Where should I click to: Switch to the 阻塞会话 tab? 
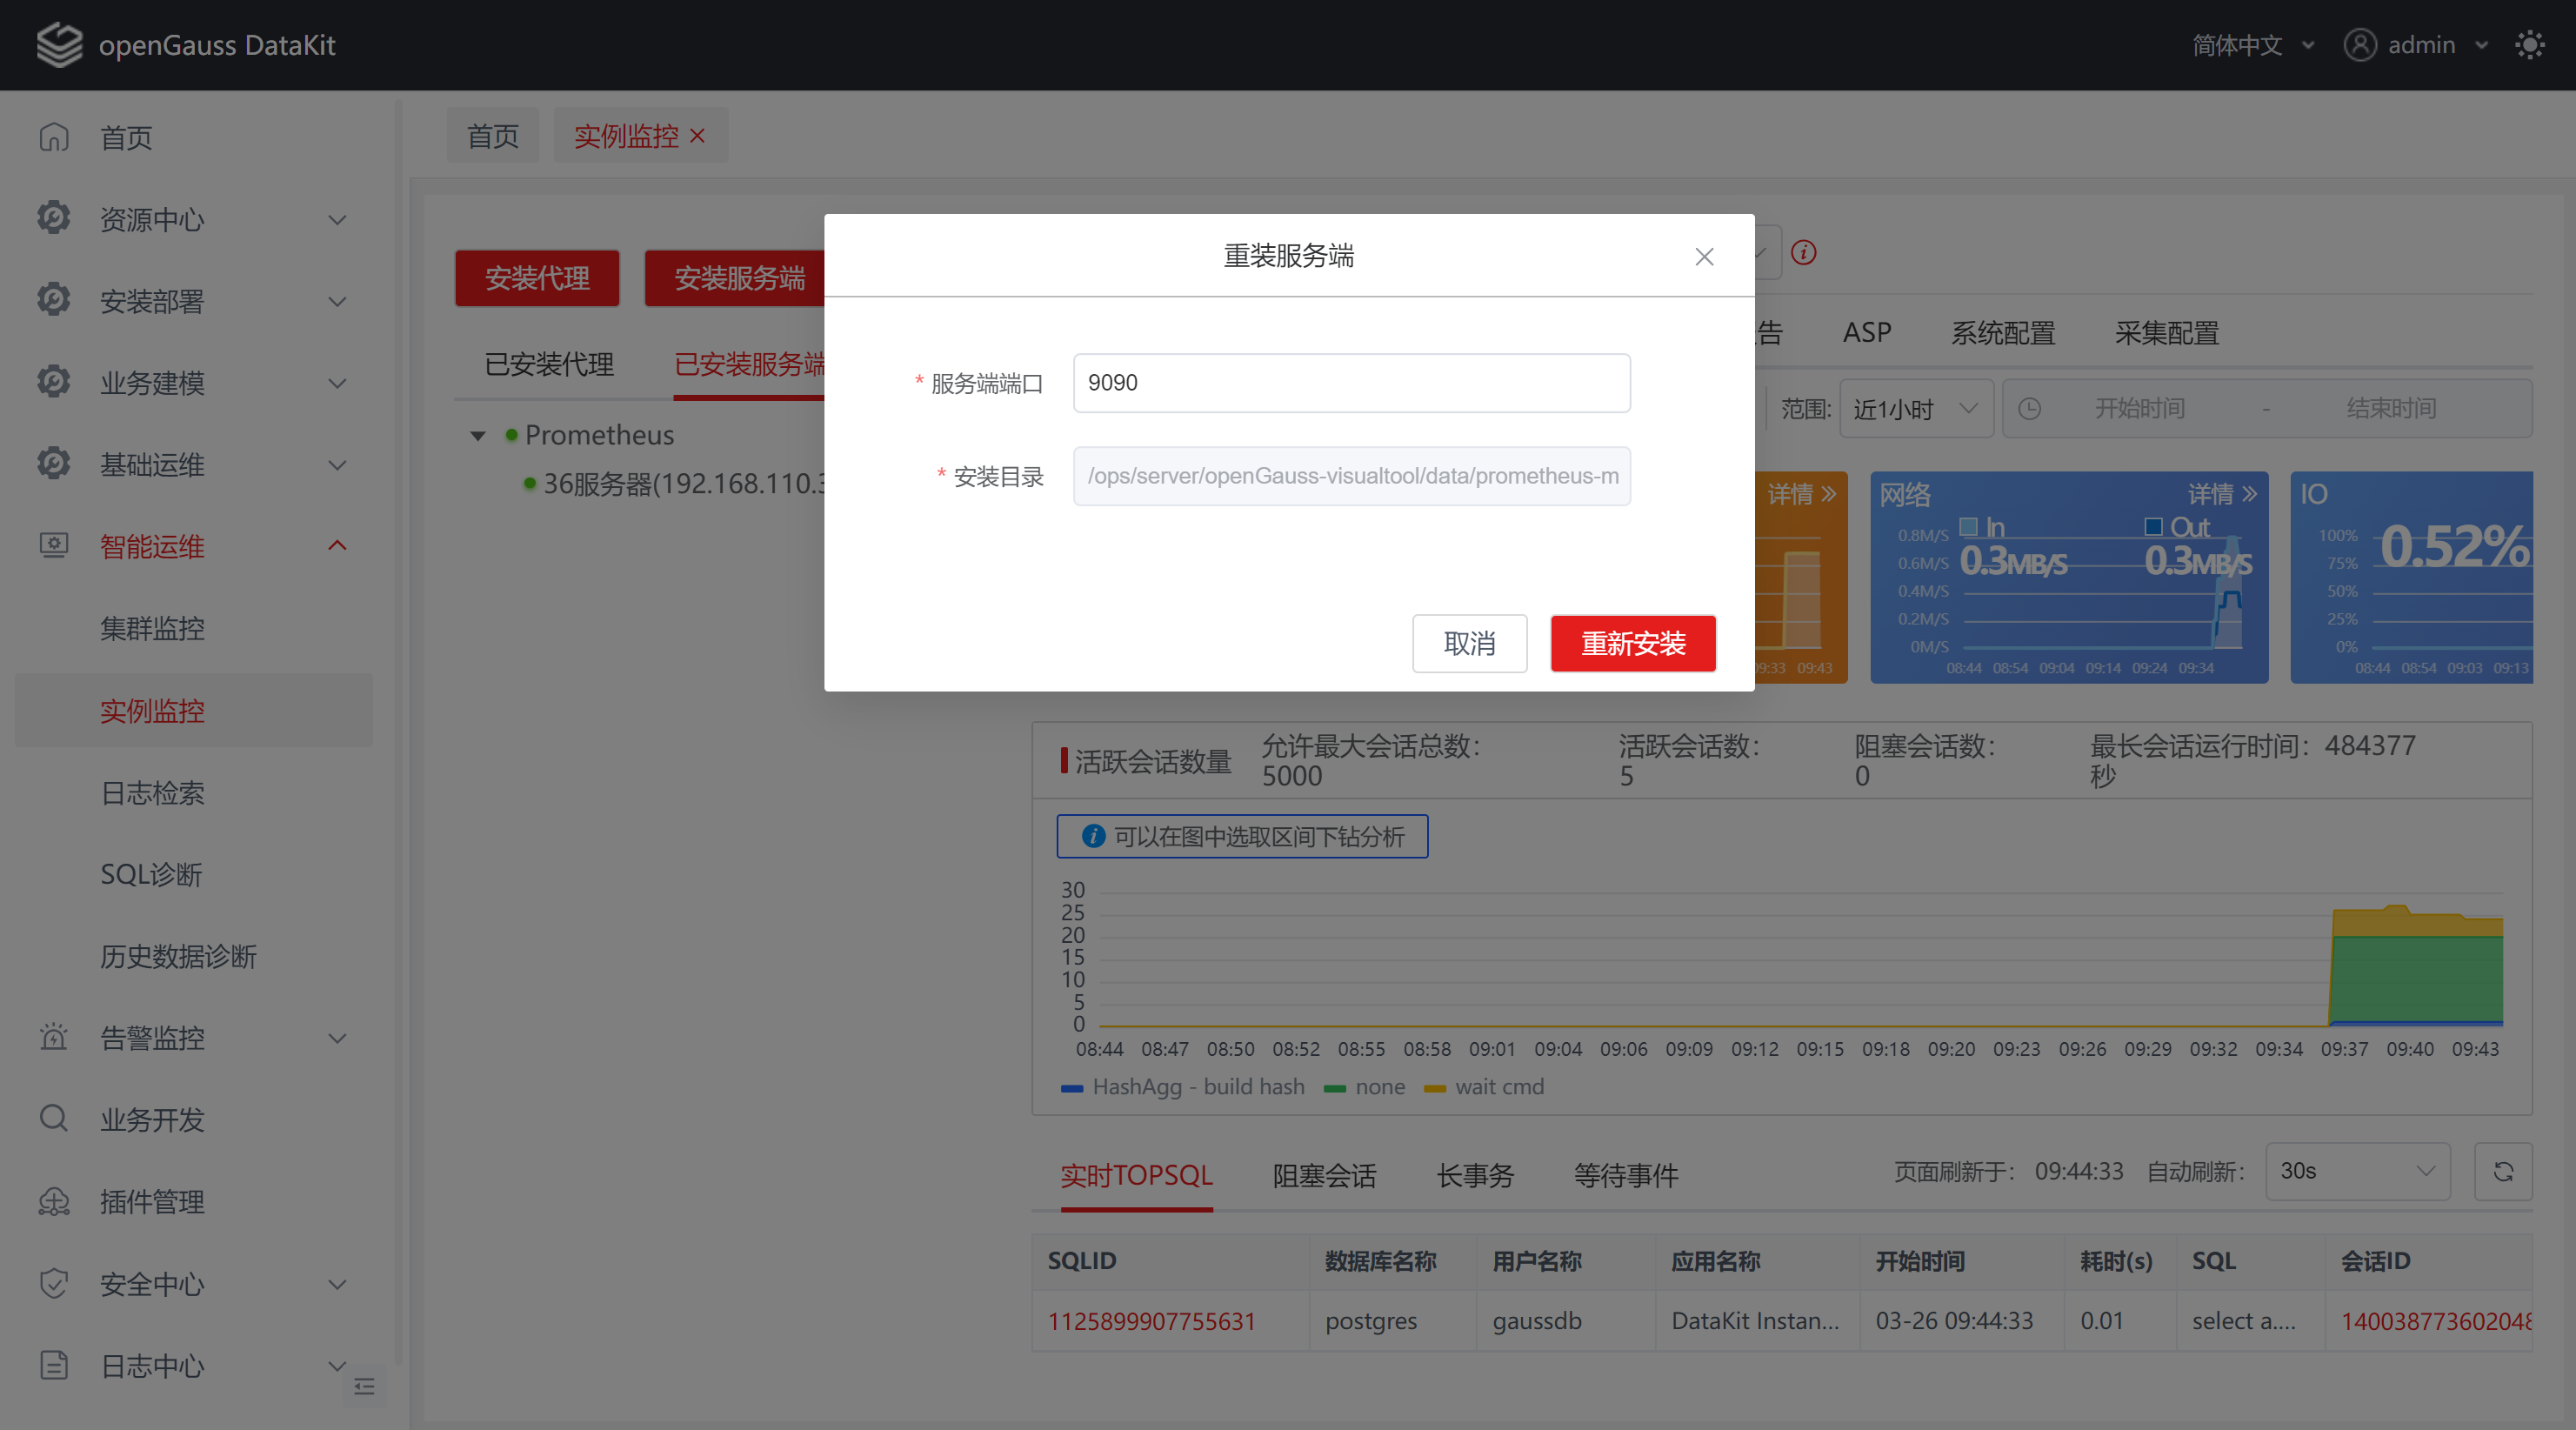[x=1324, y=1175]
